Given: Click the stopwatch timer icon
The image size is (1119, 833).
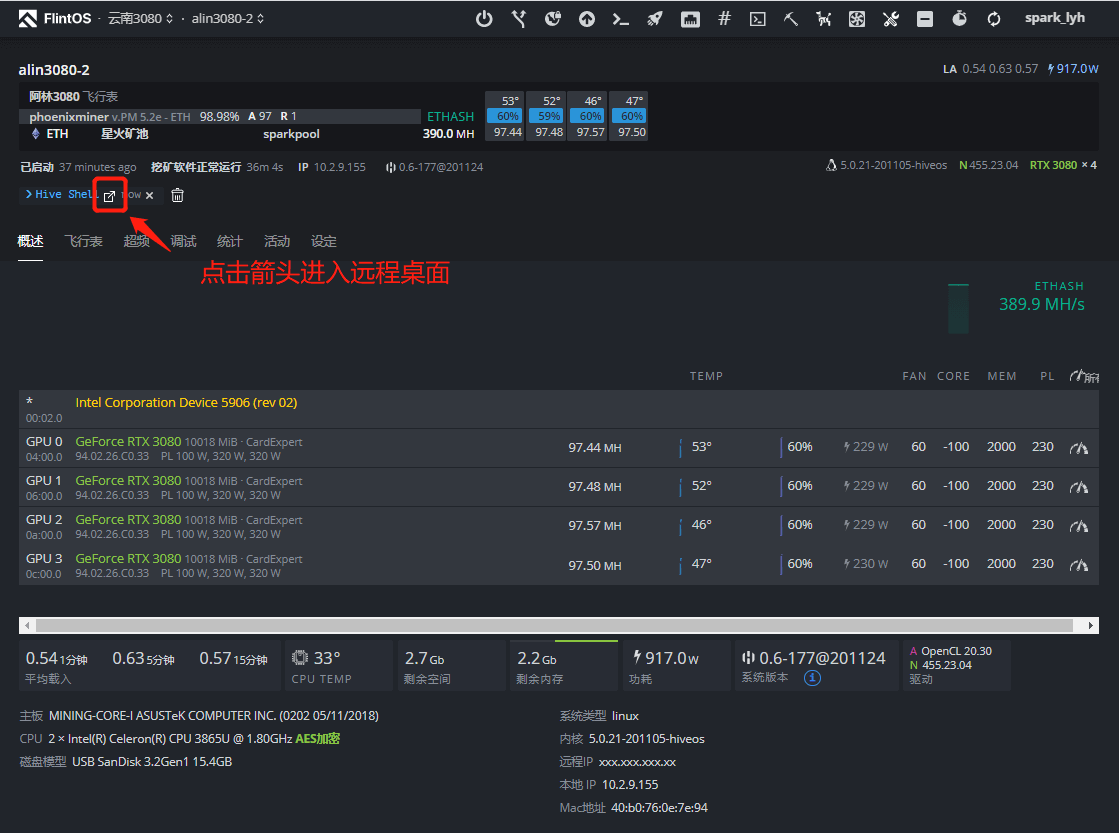Looking at the screenshot, I should click(x=958, y=18).
